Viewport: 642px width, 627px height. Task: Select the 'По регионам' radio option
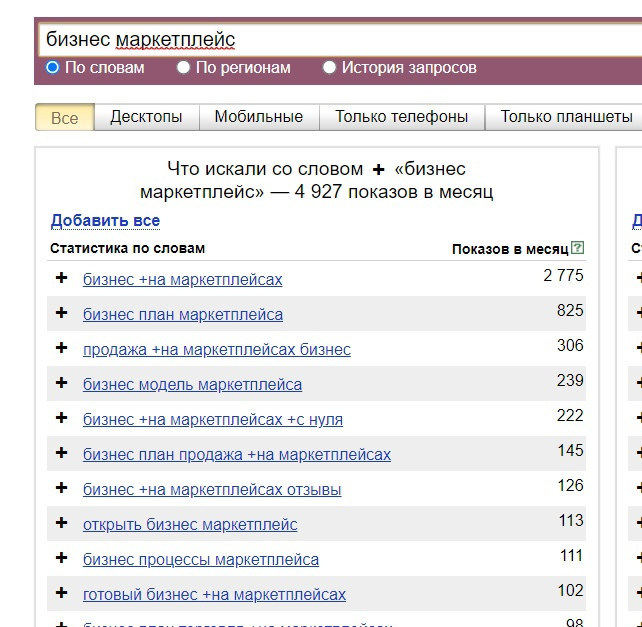[x=183, y=67]
